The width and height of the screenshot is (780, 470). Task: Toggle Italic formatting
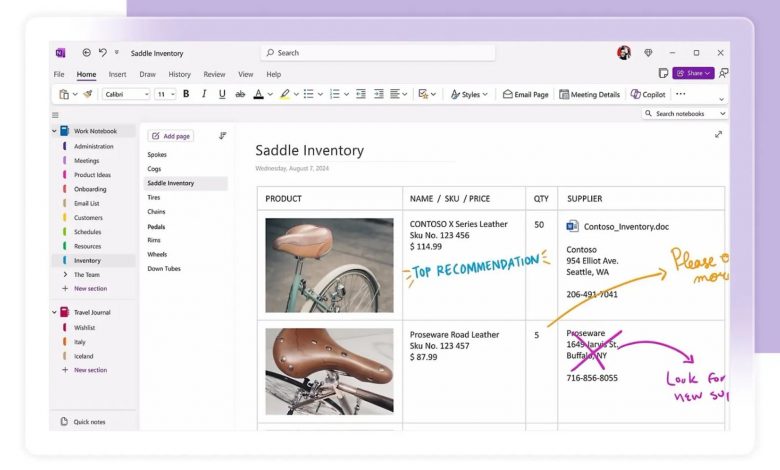coord(204,94)
